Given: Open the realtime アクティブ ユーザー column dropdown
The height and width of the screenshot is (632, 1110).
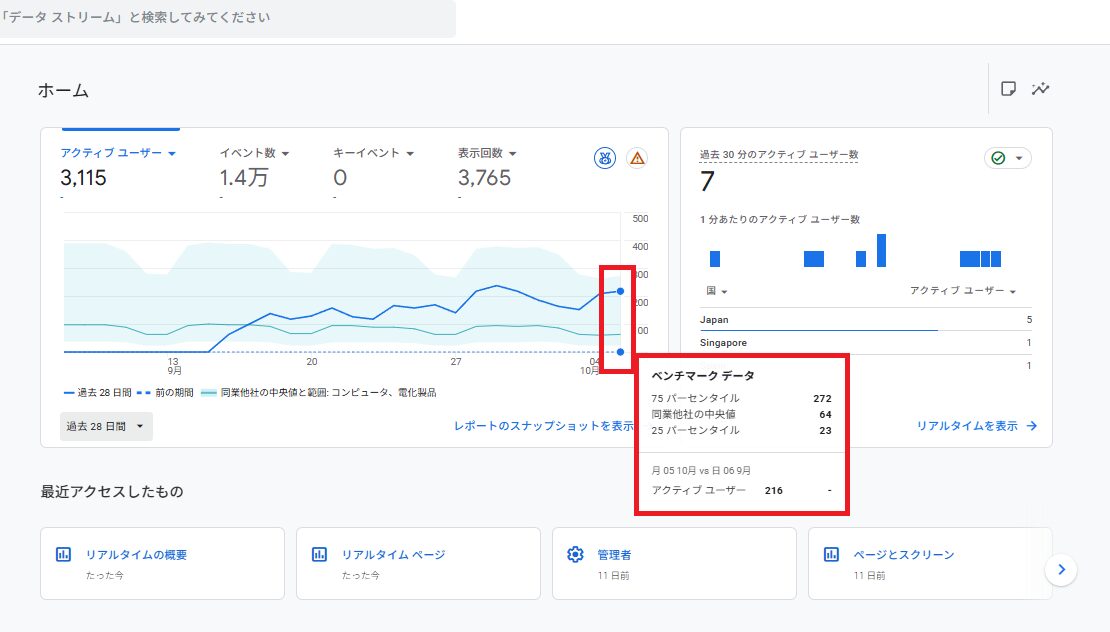Looking at the screenshot, I should coord(963,291).
